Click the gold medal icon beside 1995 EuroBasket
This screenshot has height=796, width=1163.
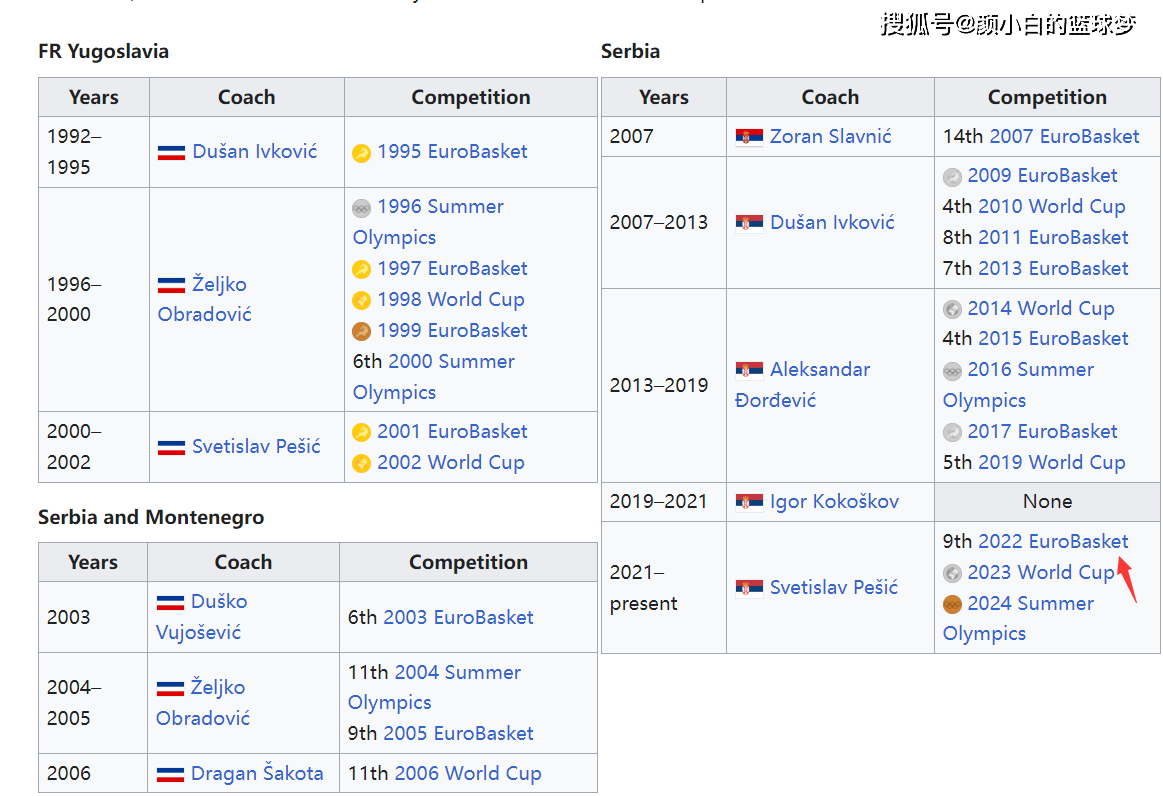(x=361, y=153)
